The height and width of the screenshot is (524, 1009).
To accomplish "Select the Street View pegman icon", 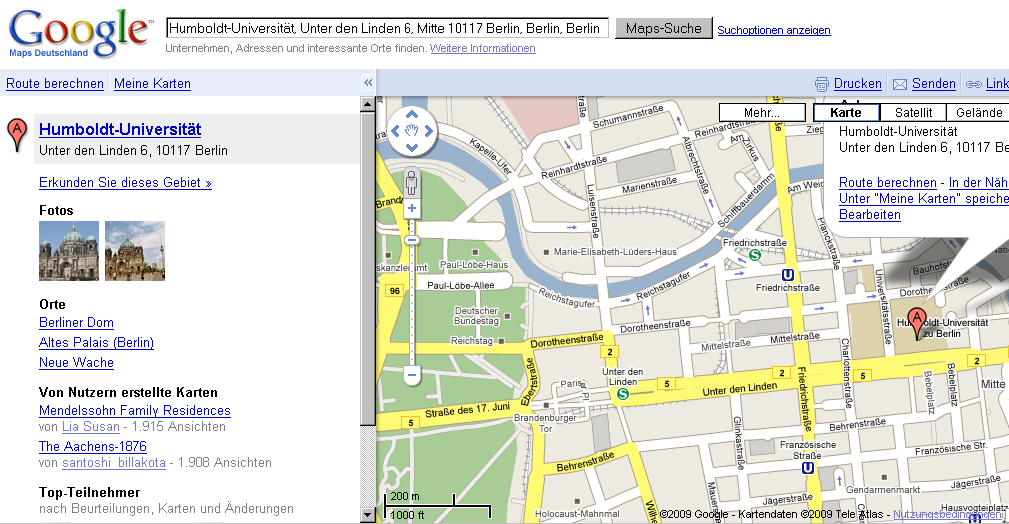I will (x=412, y=183).
